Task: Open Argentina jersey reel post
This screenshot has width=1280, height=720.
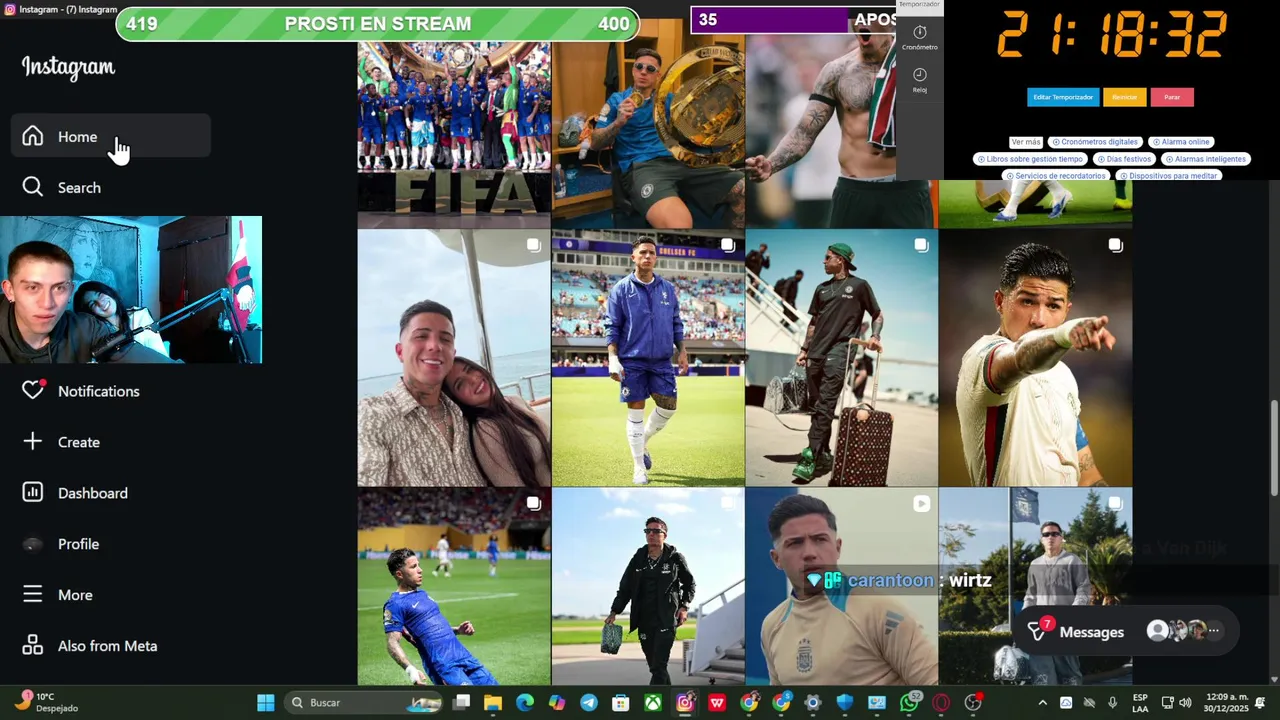Action: click(x=842, y=587)
